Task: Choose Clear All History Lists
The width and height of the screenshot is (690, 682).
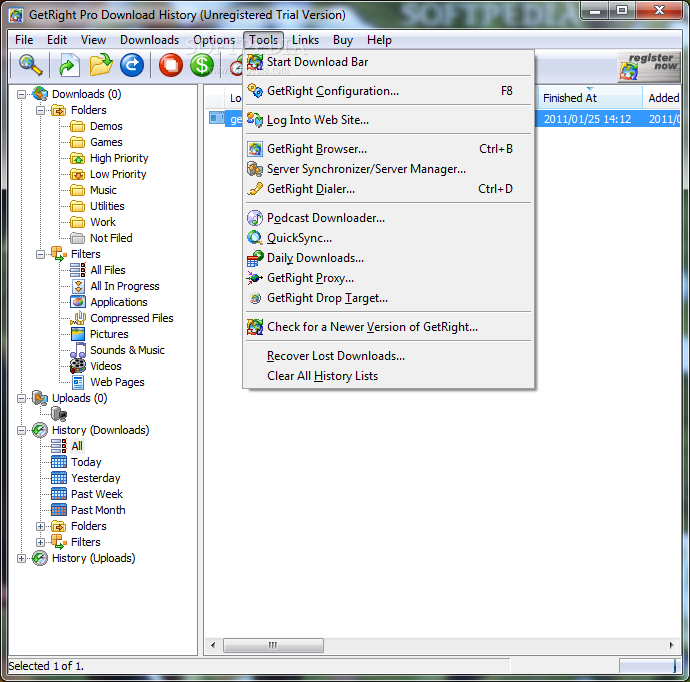Action: [x=389, y=376]
